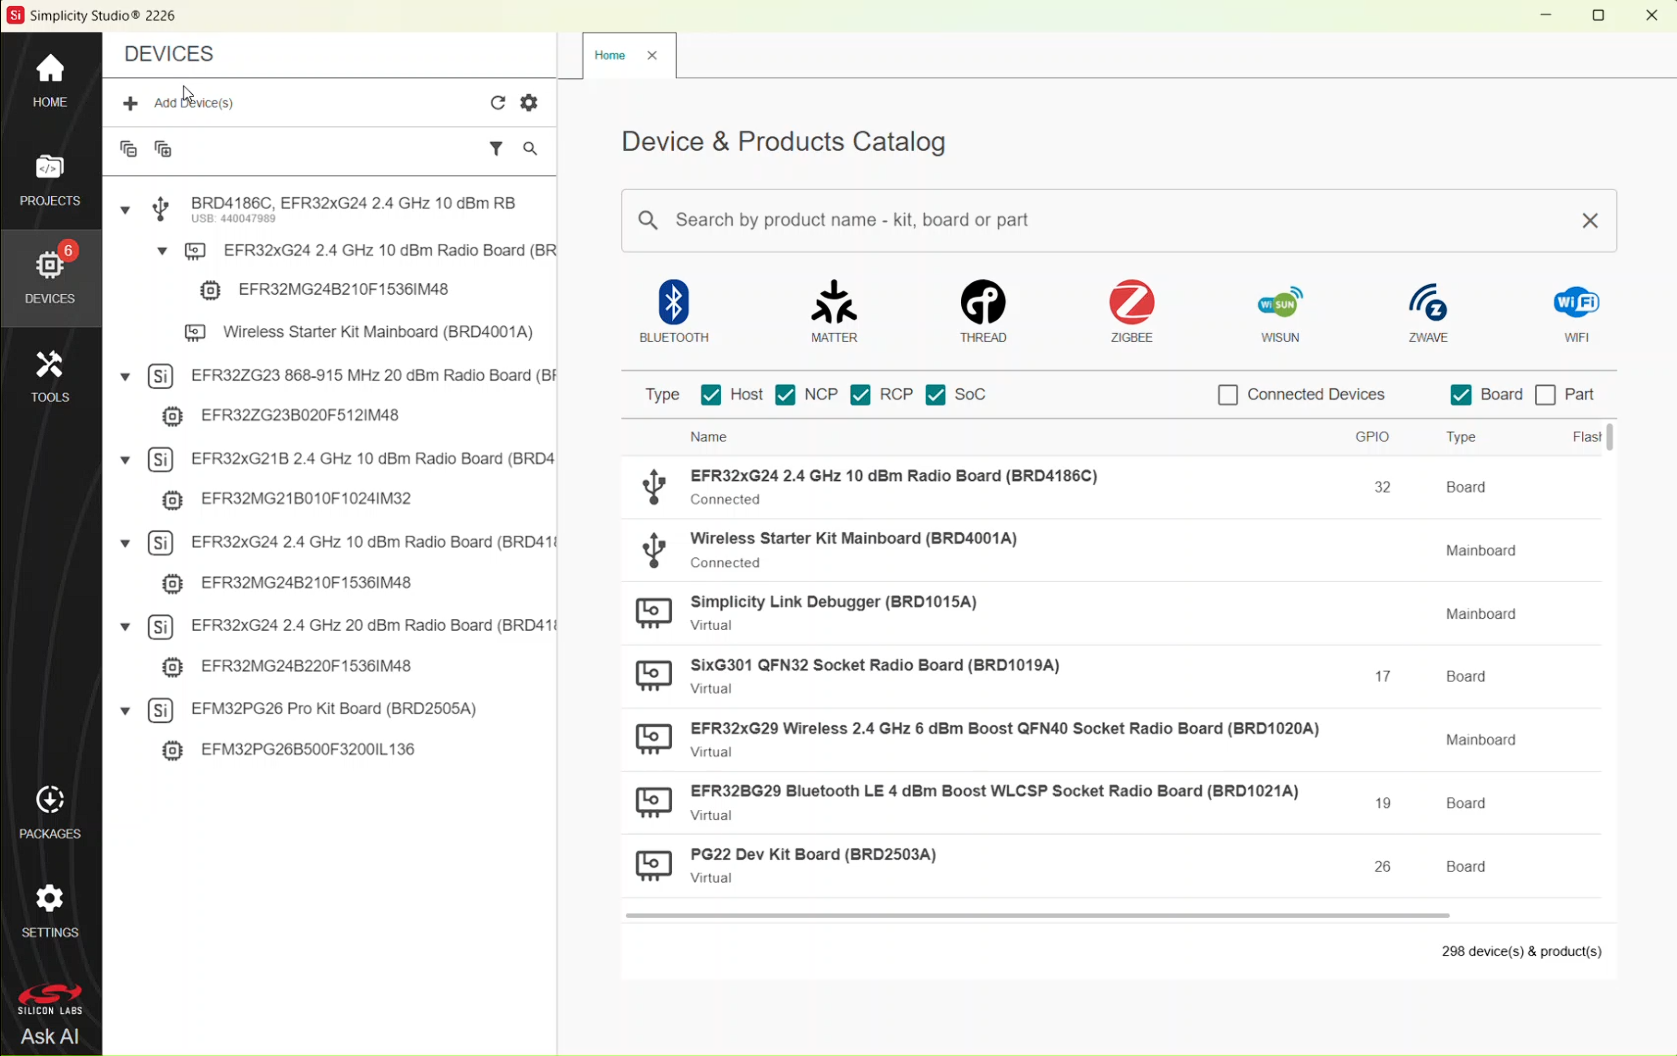Open the Projects sidebar section
Viewport: 1677px width, 1056px height.
[x=50, y=180]
